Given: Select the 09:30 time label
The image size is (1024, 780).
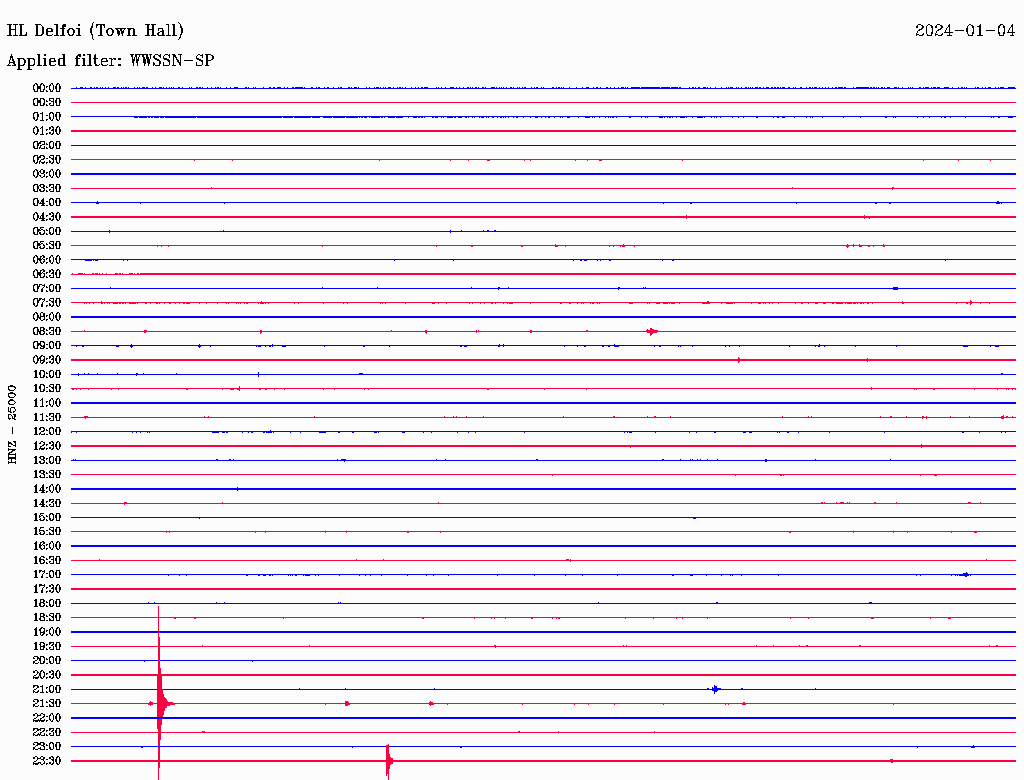Looking at the screenshot, I should (x=47, y=360).
